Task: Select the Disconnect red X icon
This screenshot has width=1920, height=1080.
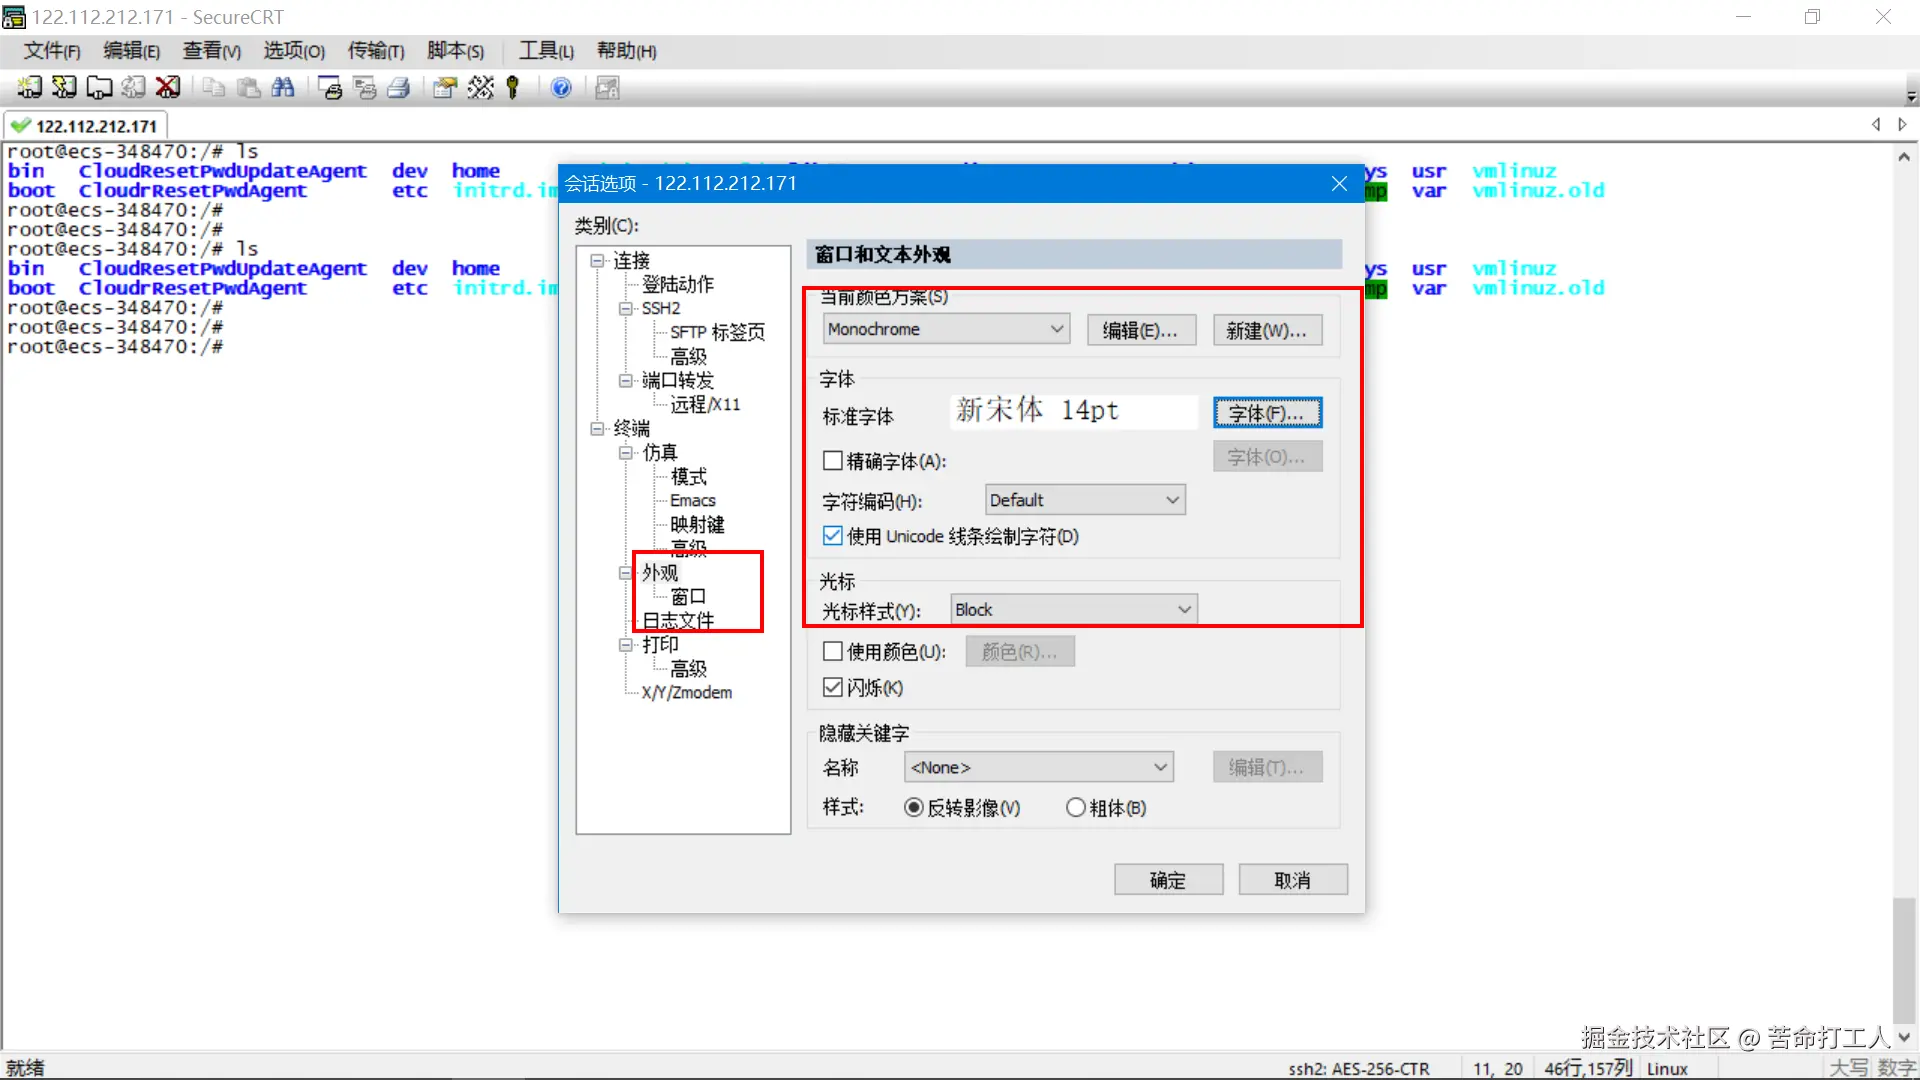Action: coord(168,88)
